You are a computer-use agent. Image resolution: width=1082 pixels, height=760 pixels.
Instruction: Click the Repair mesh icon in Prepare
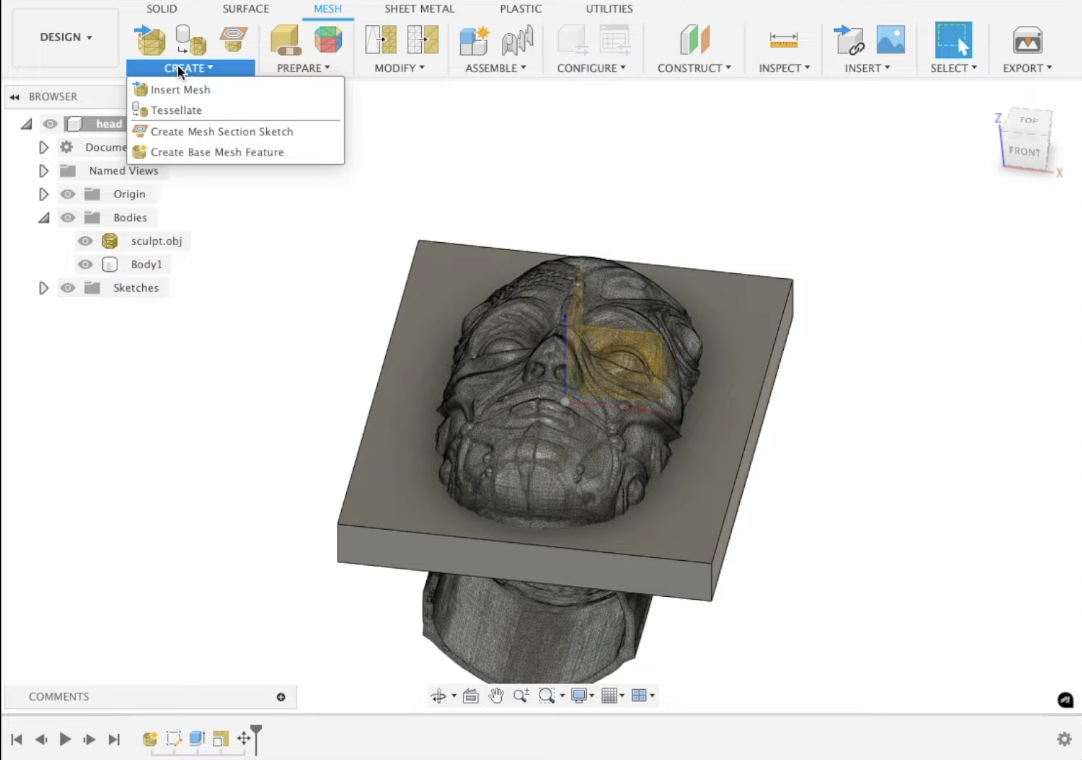286,39
